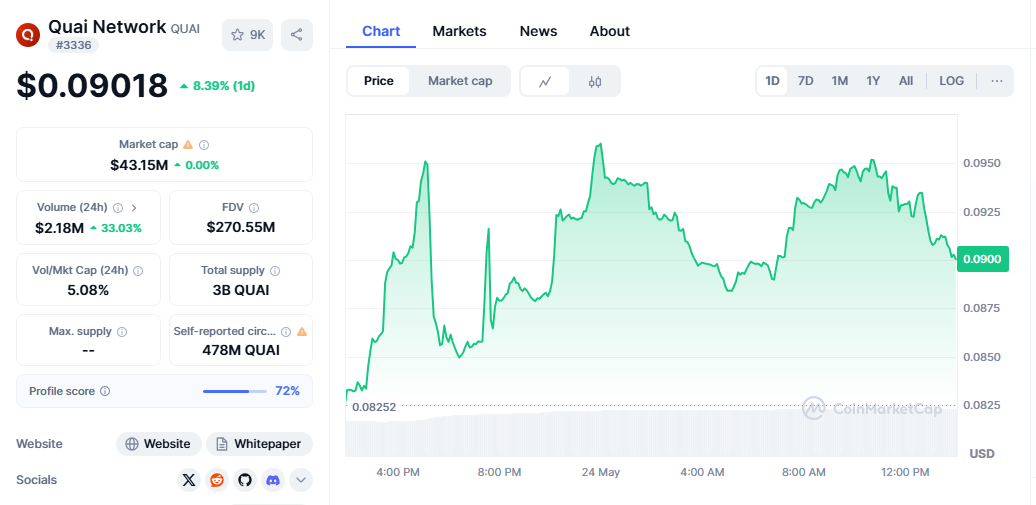Click the 0.08252 baseline price label
Image resolution: width=1036 pixels, height=505 pixels.
(374, 407)
